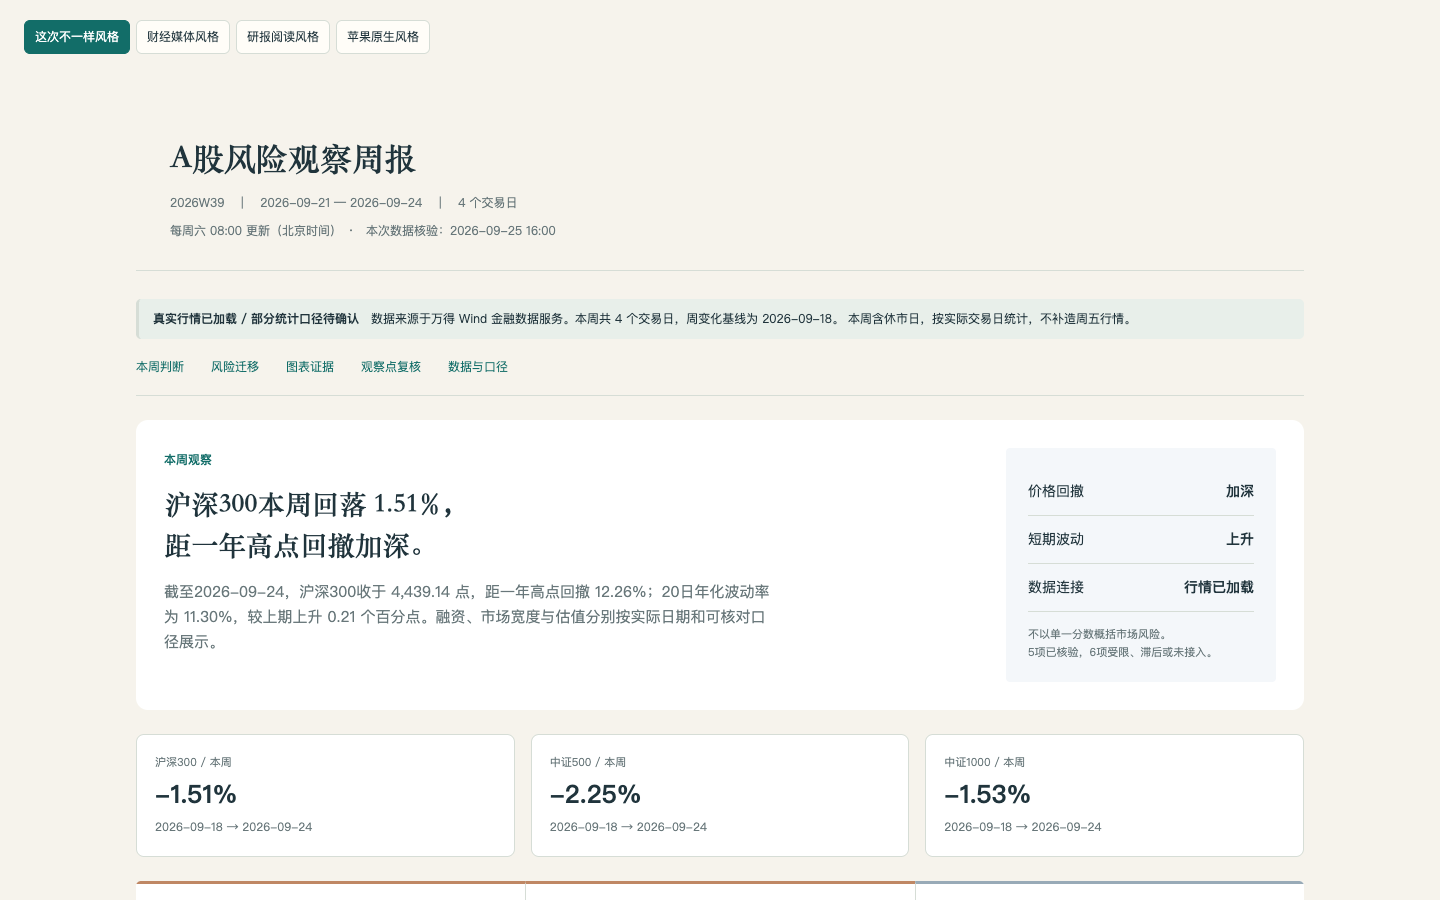
Task: Open the 沪深300 / 本周 card
Action: coord(325,796)
